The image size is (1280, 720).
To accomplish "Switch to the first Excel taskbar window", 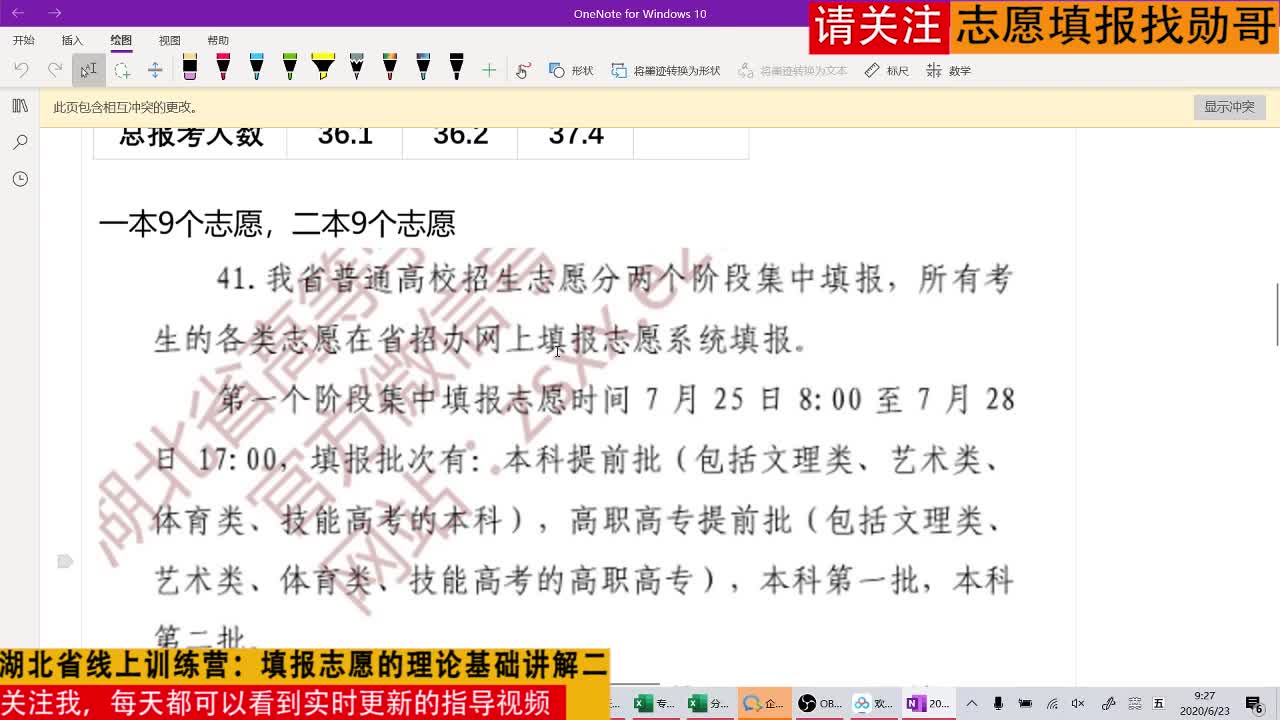I will click(655, 703).
